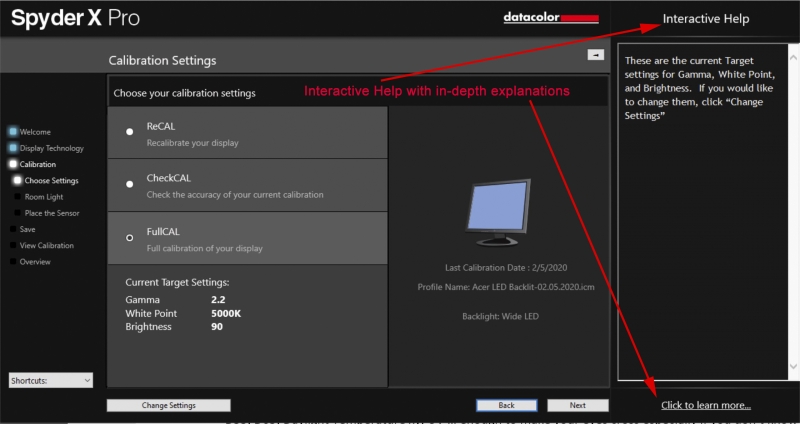Click the Calibration Settings heading
The height and width of the screenshot is (424, 800).
pos(162,61)
